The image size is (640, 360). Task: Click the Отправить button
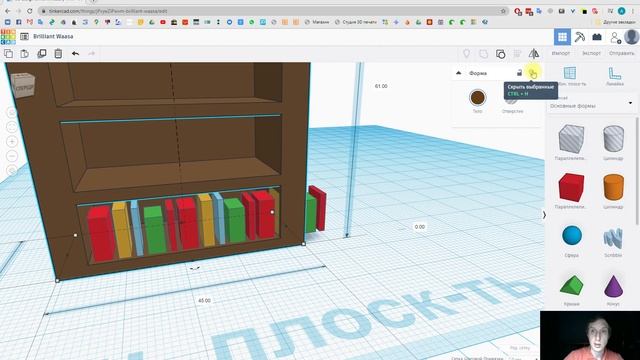(x=622, y=53)
